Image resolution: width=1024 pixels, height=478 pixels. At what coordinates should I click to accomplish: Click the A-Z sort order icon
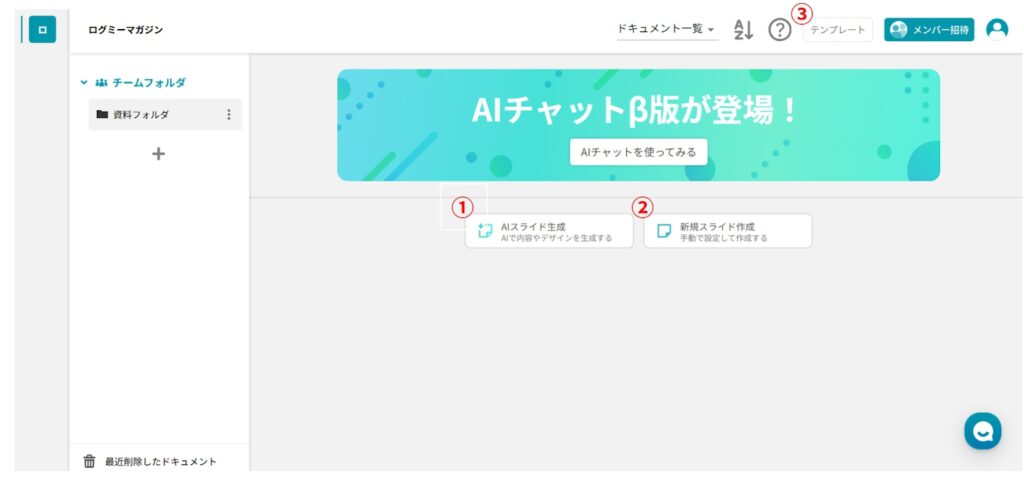(743, 30)
